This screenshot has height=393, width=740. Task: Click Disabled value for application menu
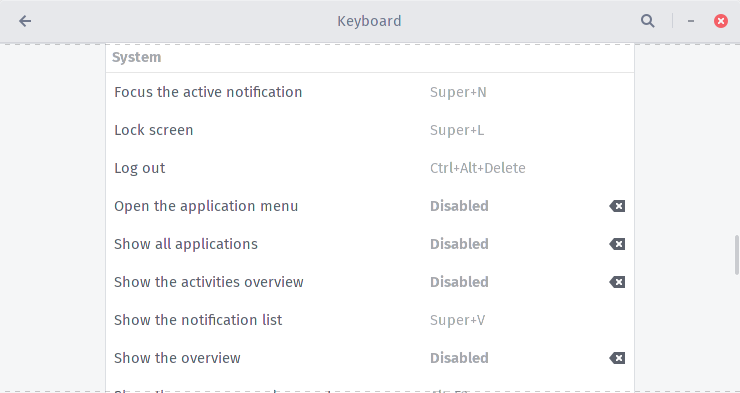[459, 206]
